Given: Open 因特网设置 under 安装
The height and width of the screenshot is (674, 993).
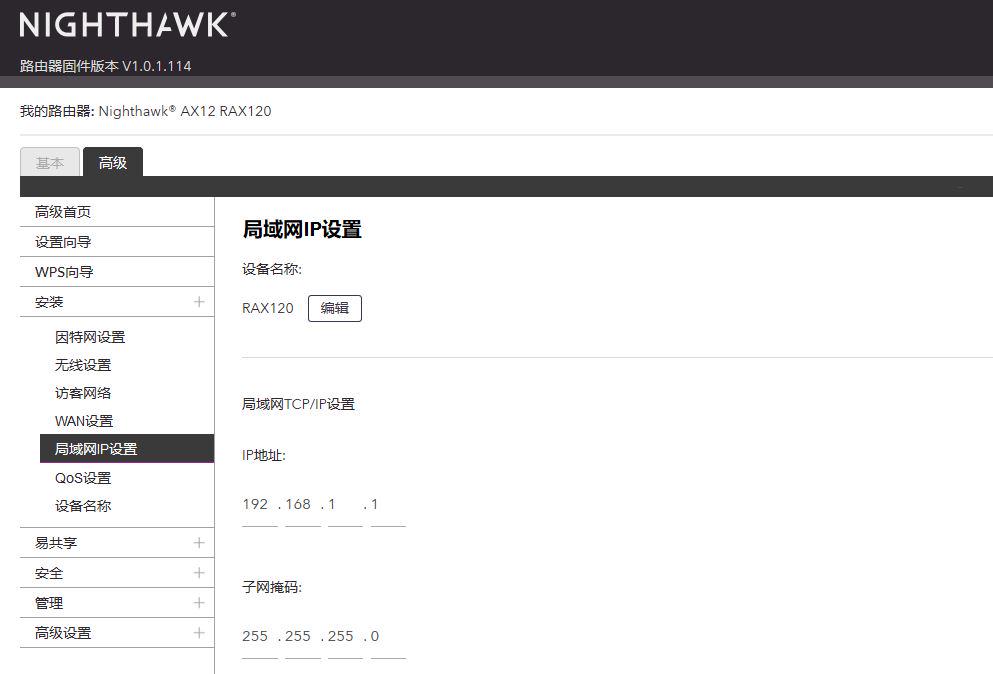Looking at the screenshot, I should tap(90, 336).
